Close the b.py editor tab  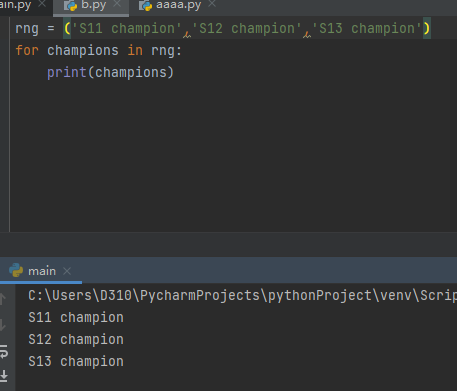[x=117, y=4]
